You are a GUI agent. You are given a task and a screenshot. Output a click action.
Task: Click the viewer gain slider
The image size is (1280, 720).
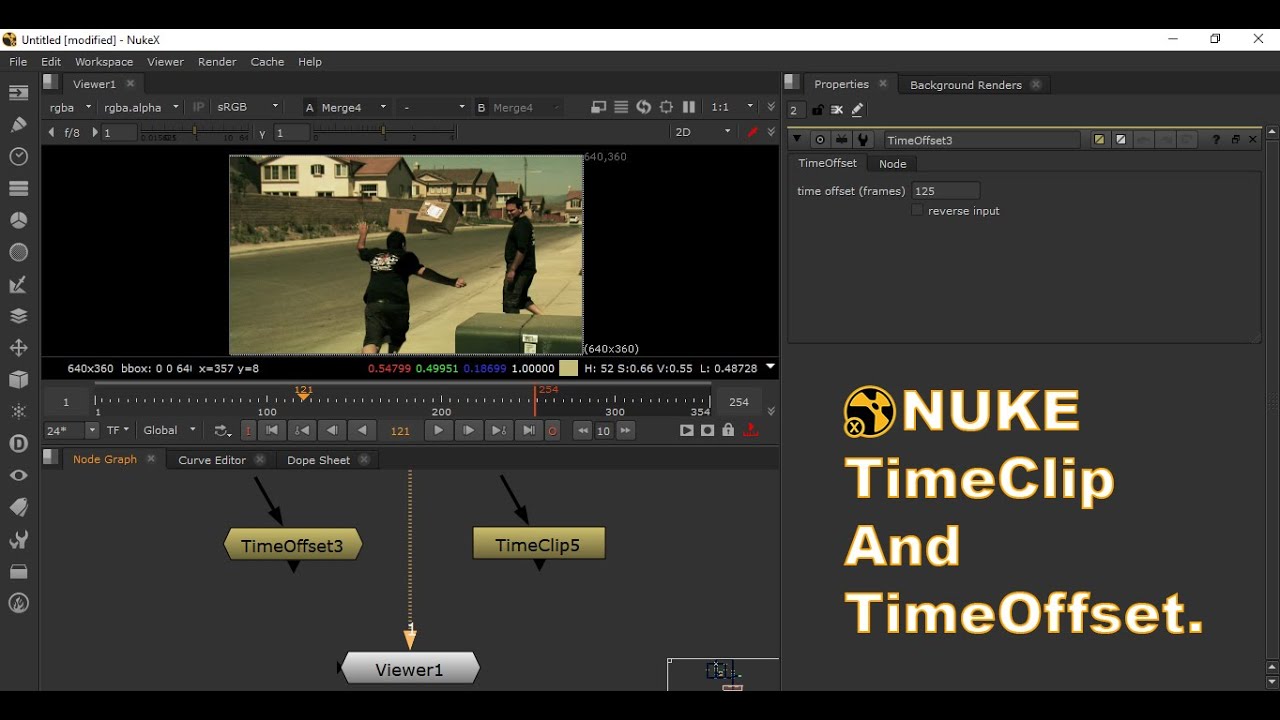194,132
